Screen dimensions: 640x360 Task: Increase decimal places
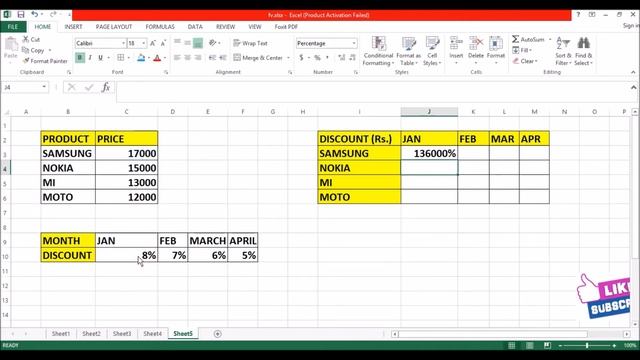point(342,58)
